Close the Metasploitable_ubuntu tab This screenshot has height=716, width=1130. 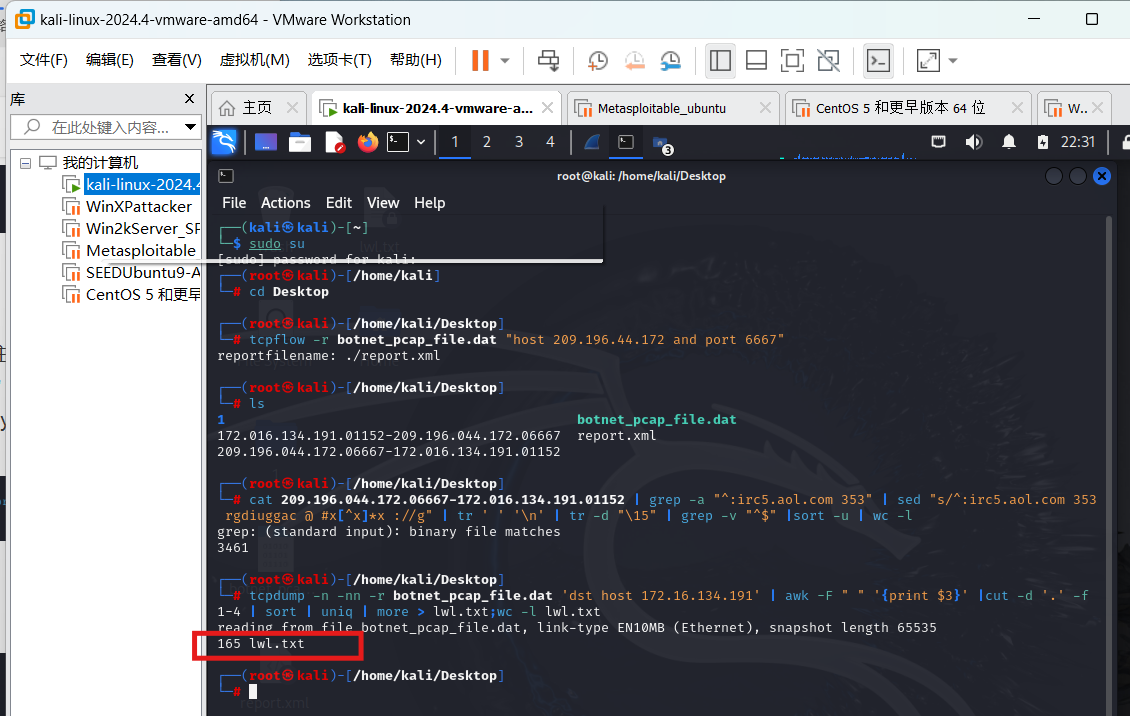(765, 108)
